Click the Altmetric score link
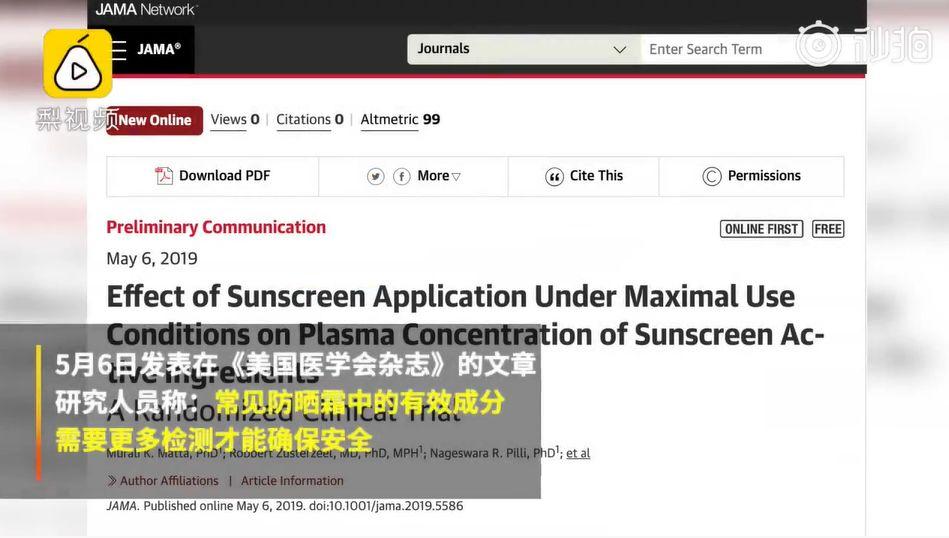The height and width of the screenshot is (538, 949). click(x=400, y=120)
